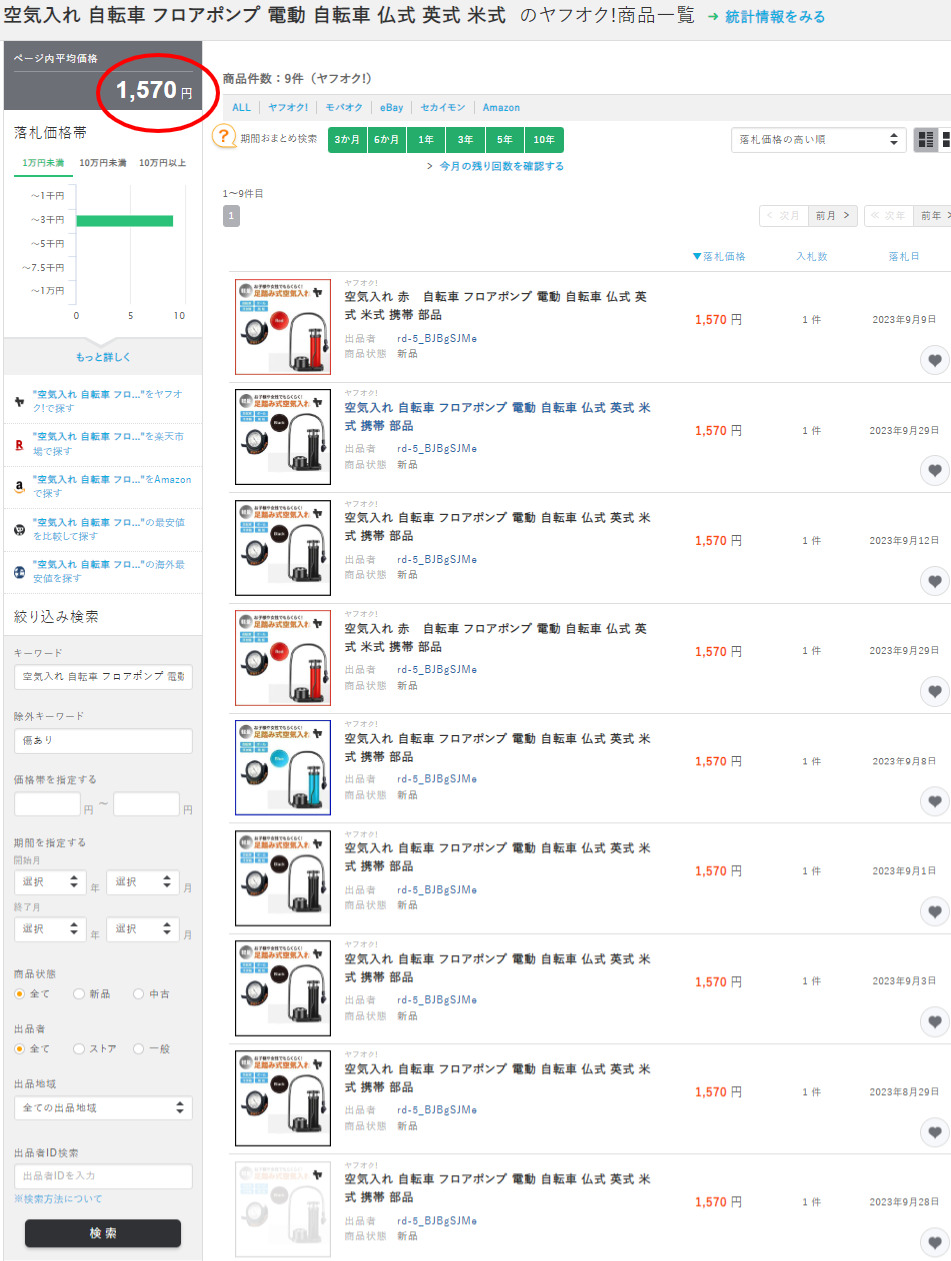The height and width of the screenshot is (1261, 951).
Task: Select ストア seller type radio button
Action: 79,1049
